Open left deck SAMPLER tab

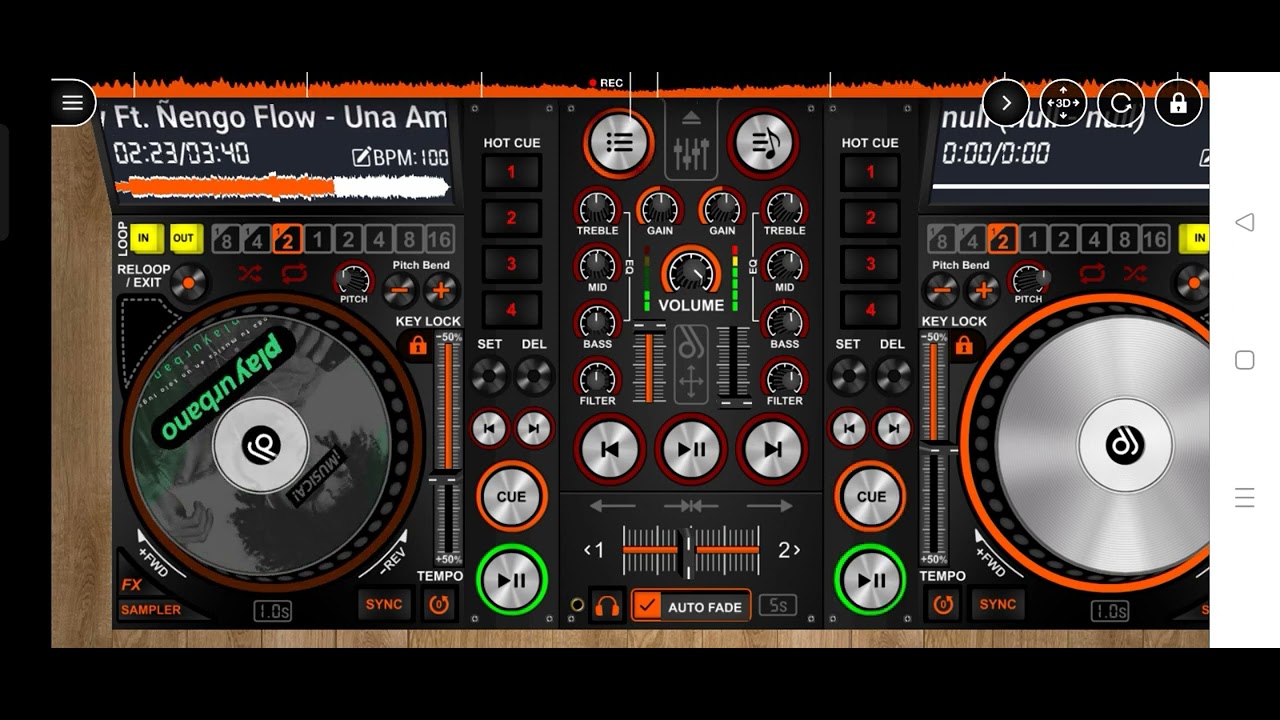[x=151, y=610]
